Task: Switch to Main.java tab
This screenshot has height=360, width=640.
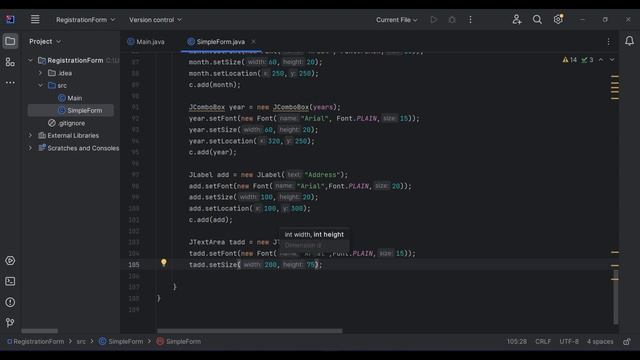Action: pos(146,42)
